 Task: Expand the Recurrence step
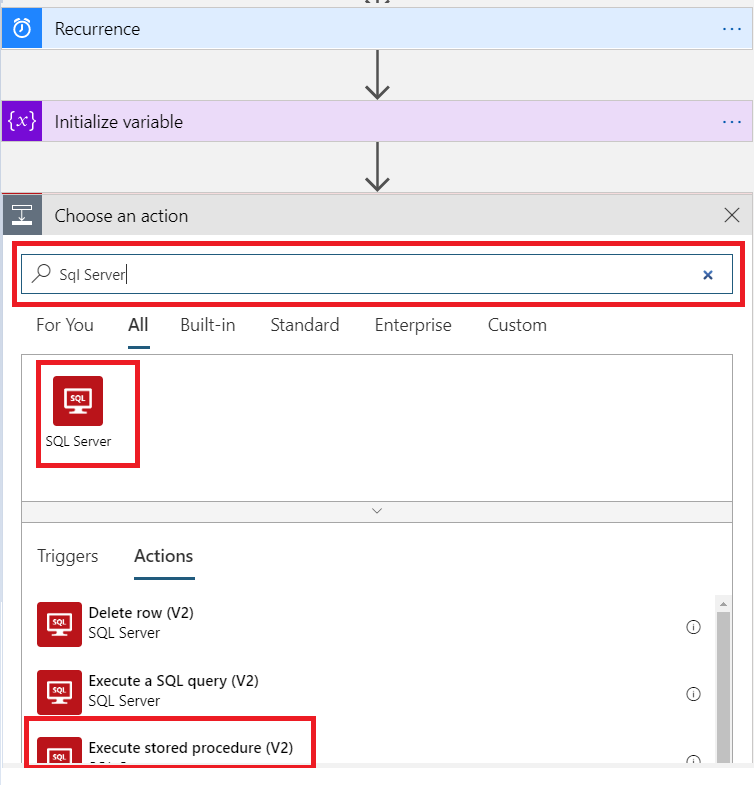[x=377, y=29]
